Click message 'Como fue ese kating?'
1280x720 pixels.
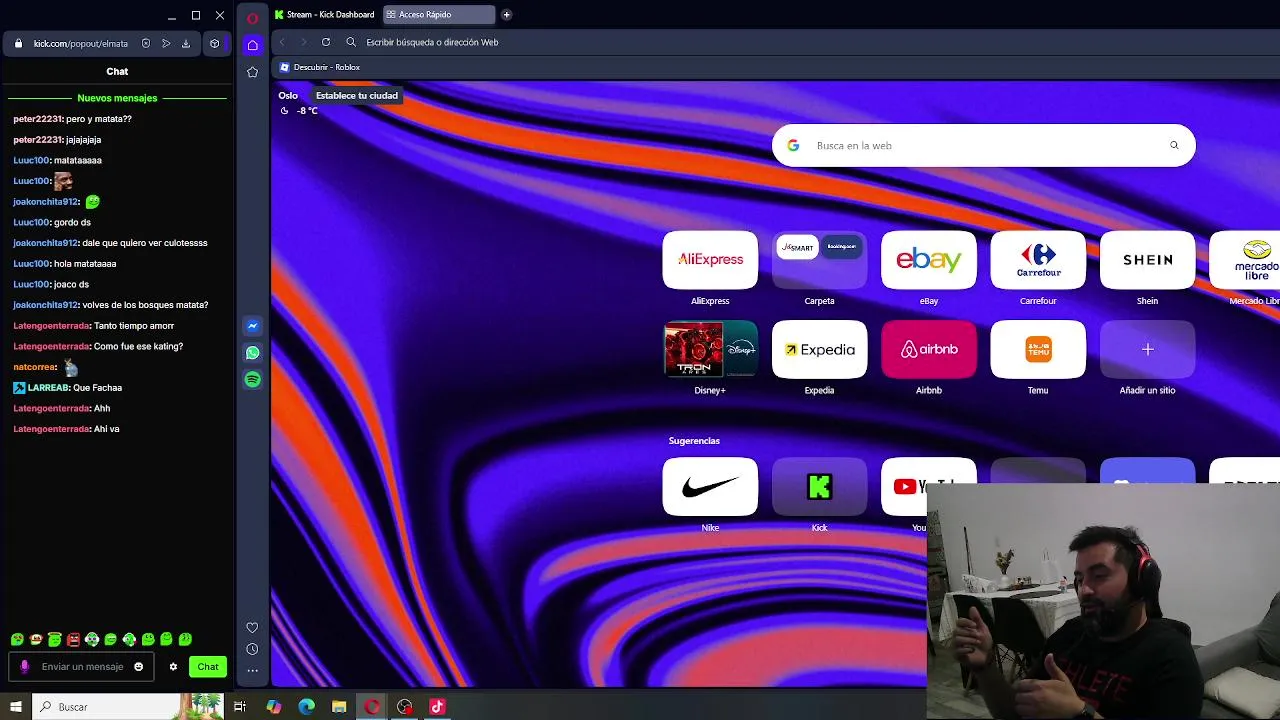pyautogui.click(x=138, y=346)
